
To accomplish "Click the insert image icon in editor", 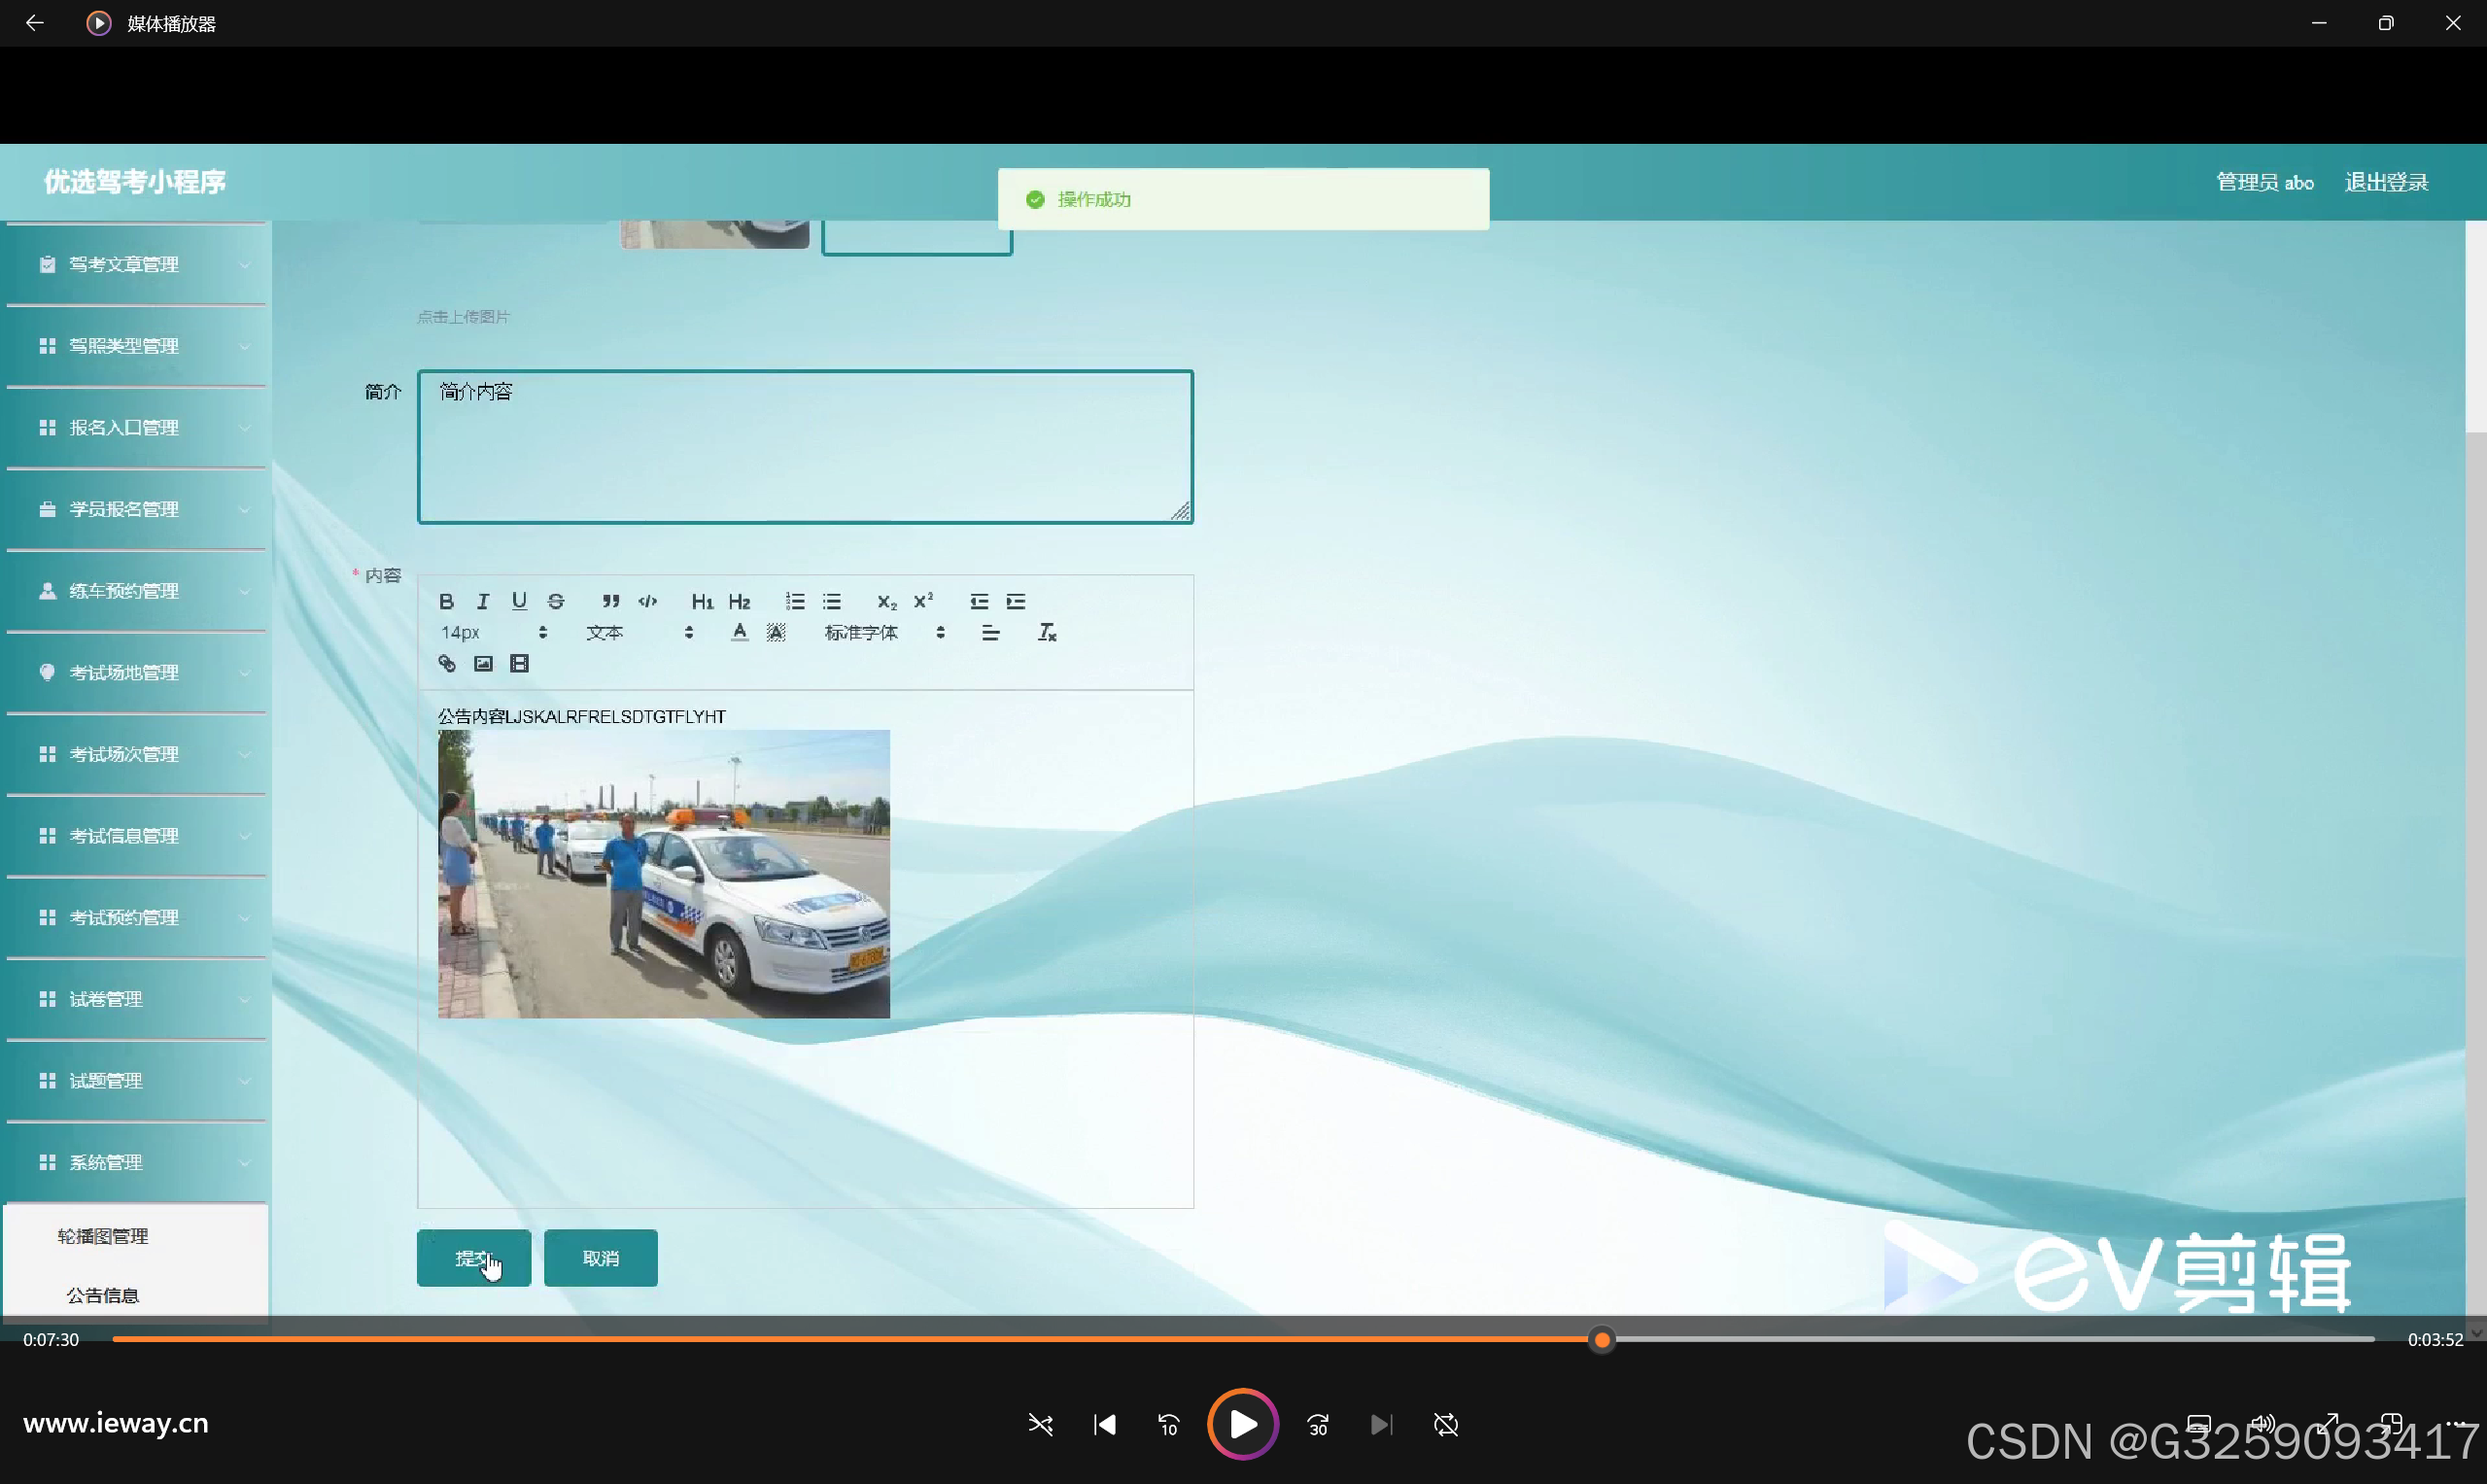I will tap(483, 663).
